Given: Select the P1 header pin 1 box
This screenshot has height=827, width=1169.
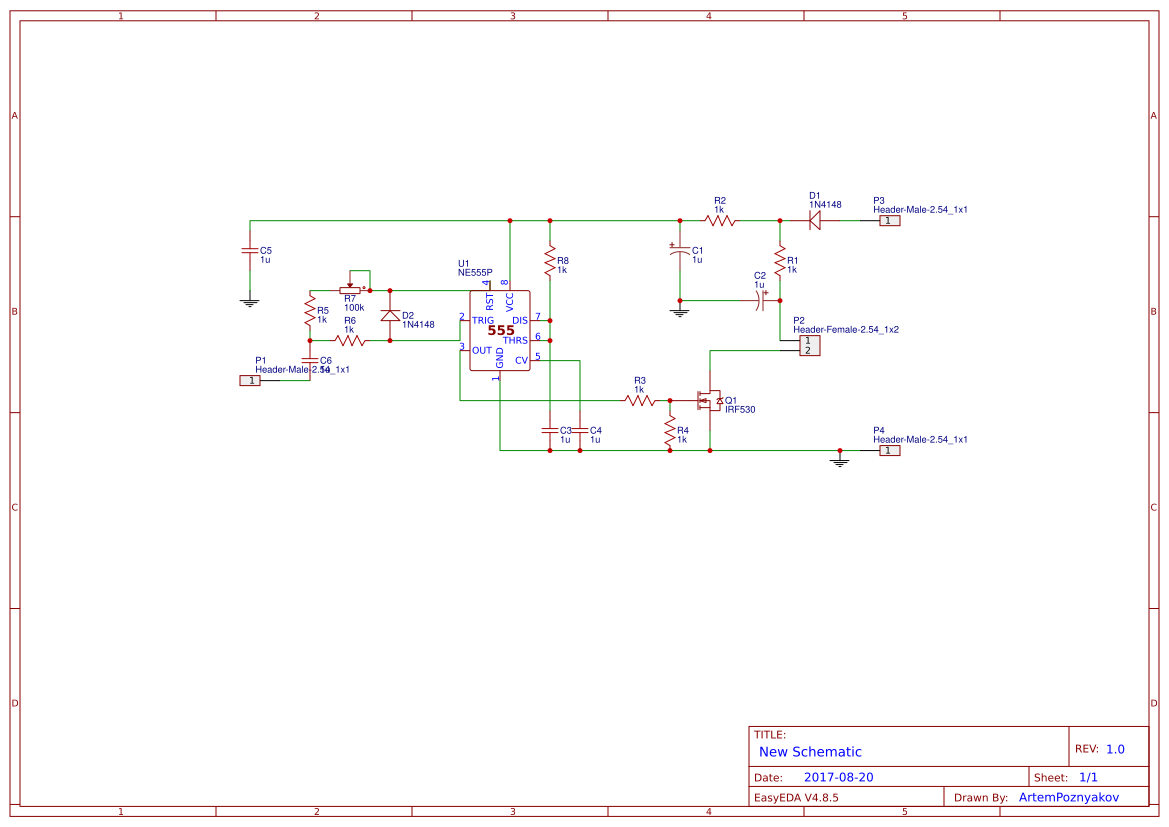Looking at the screenshot, I should pyautogui.click(x=250, y=380).
